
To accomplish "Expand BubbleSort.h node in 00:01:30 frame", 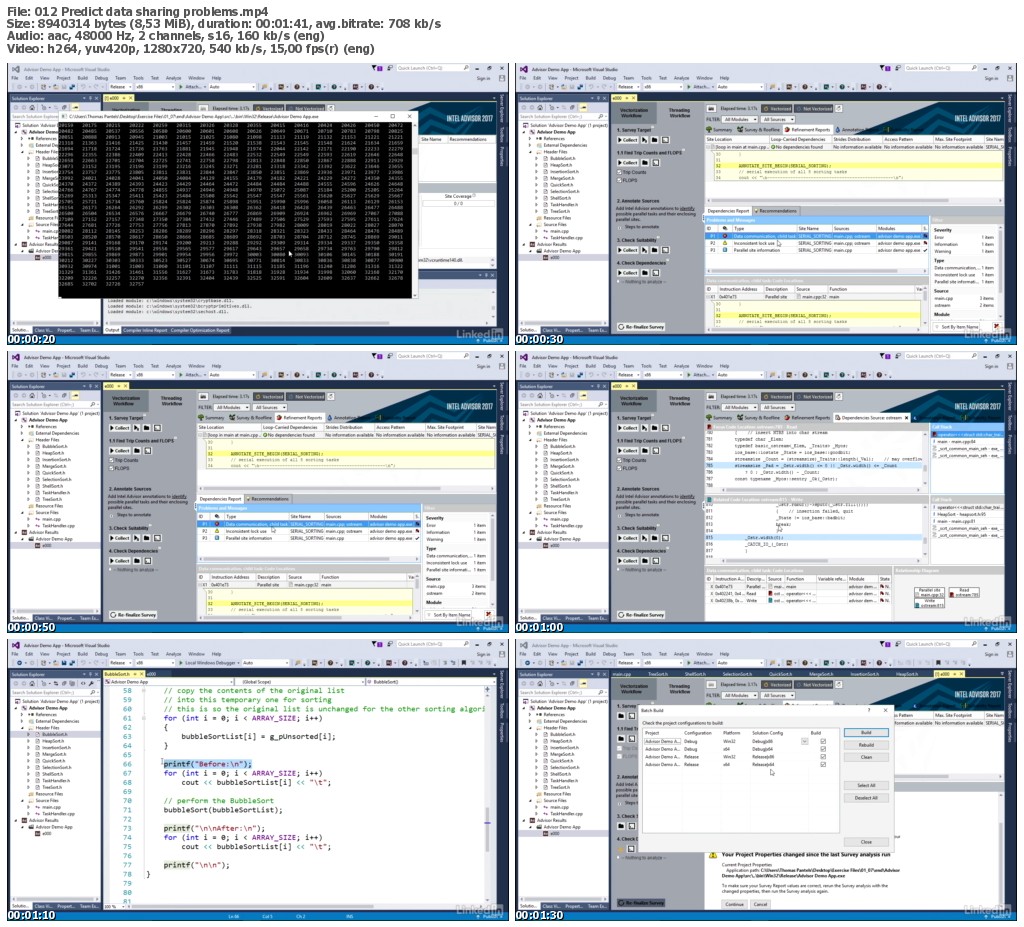I will coord(538,734).
